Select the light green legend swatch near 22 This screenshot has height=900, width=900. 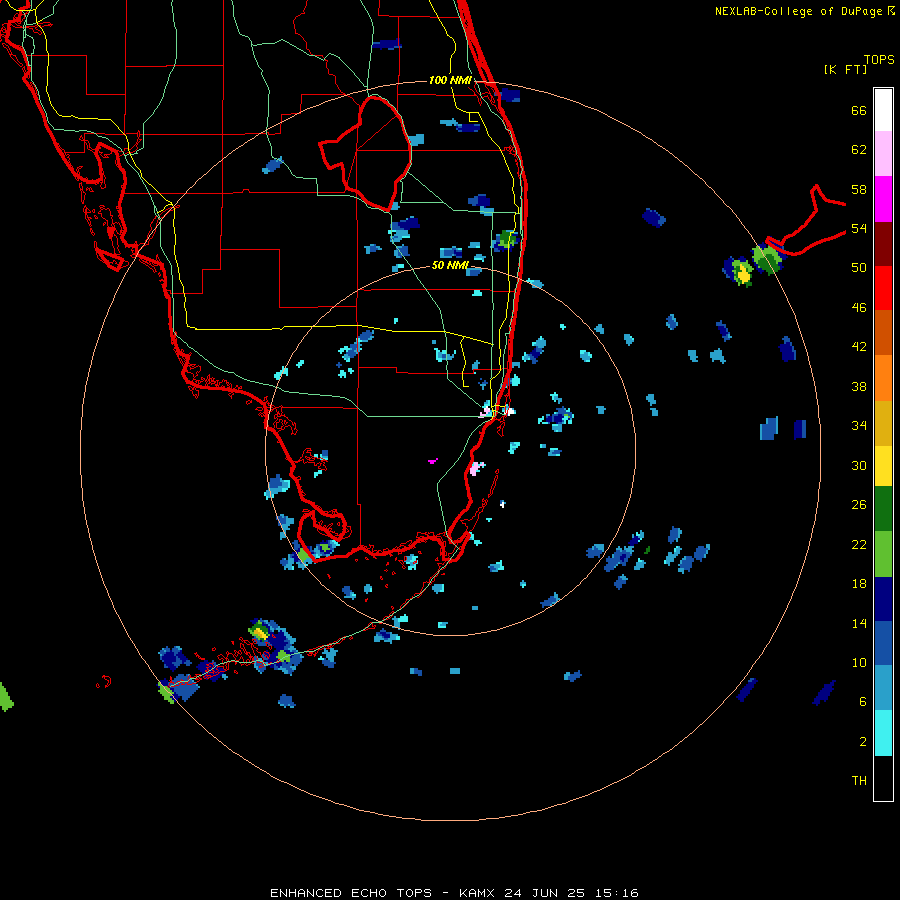883,554
